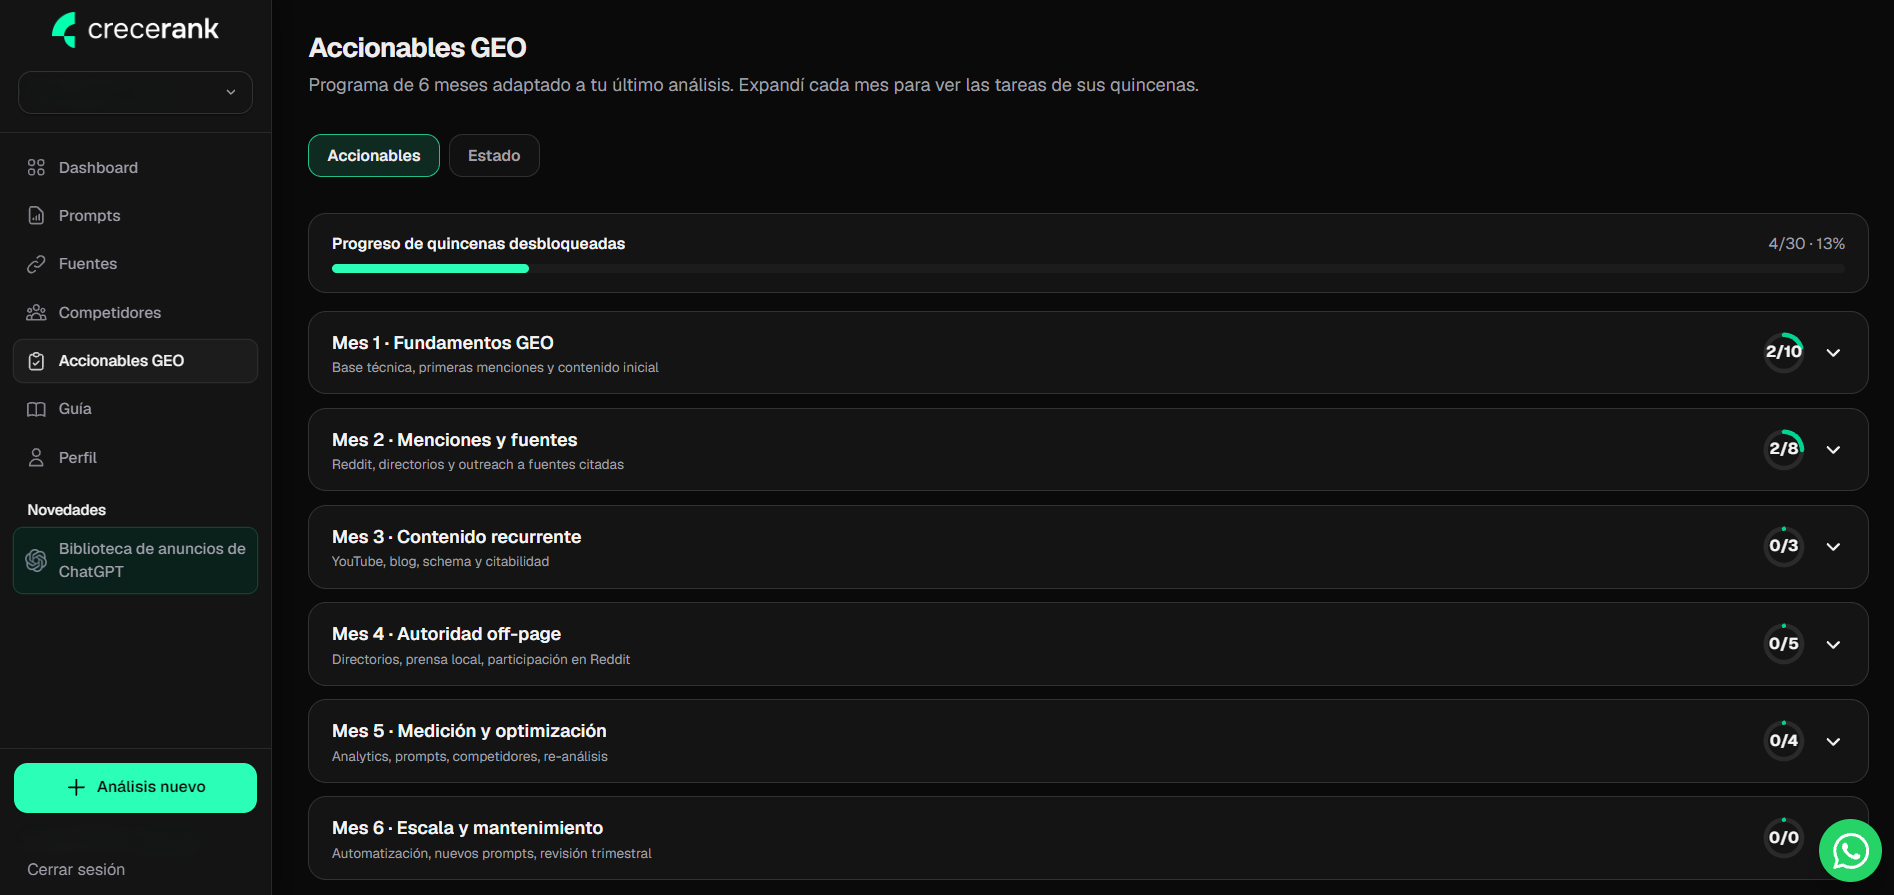Viewport: 1894px width, 895px height.
Task: Open Fuentes from the sidebar
Action: 135,264
